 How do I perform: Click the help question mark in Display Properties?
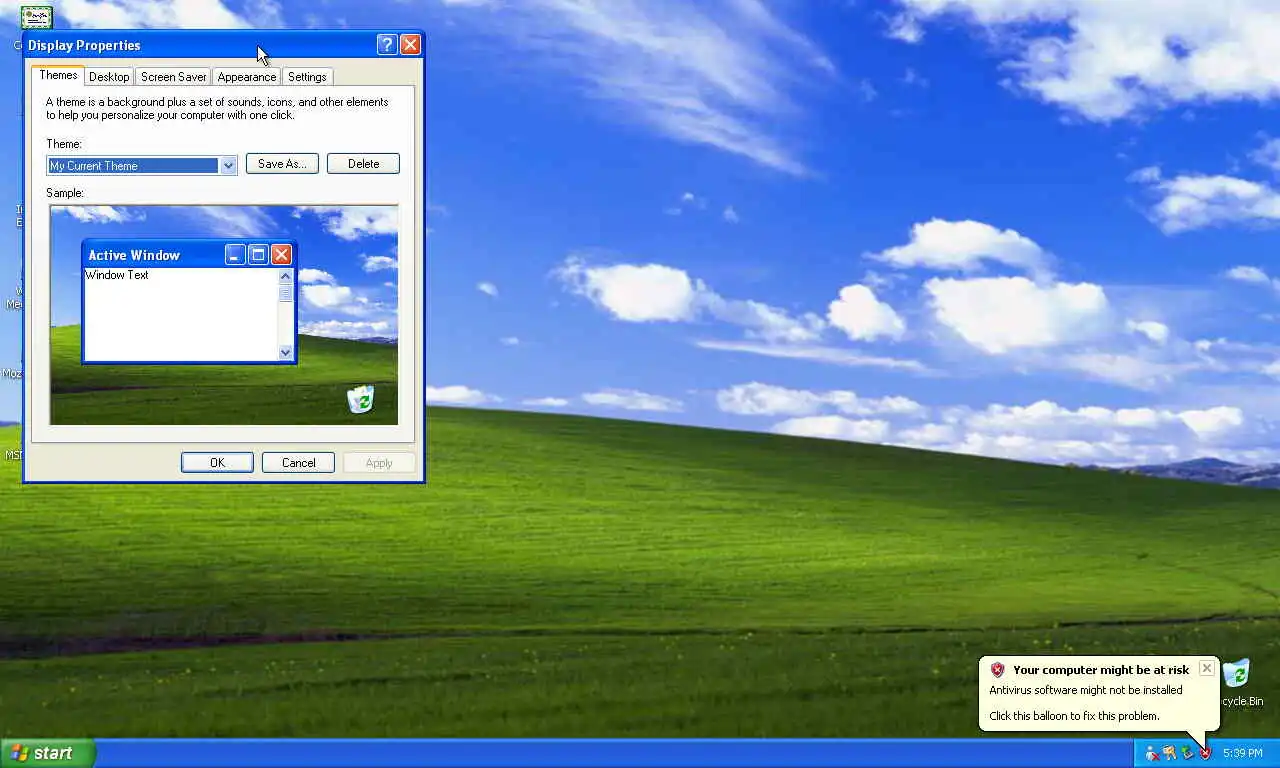pyautogui.click(x=387, y=44)
